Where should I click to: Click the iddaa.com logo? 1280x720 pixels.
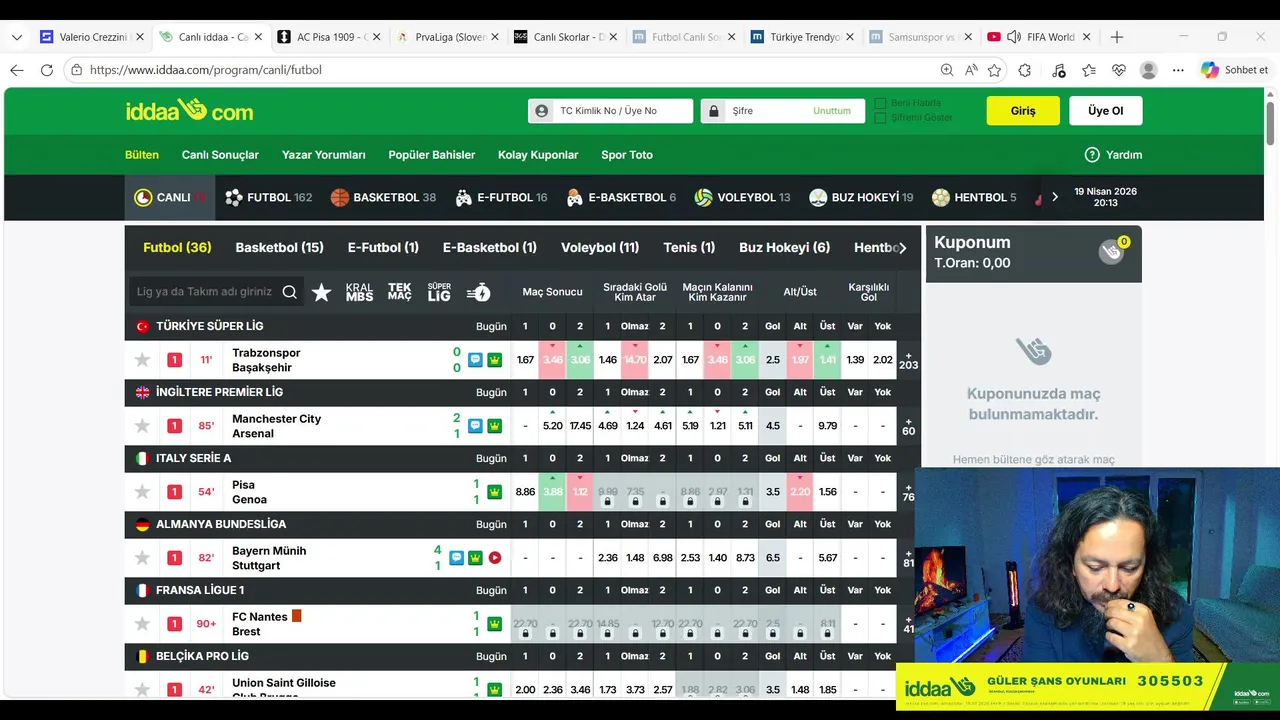click(189, 111)
